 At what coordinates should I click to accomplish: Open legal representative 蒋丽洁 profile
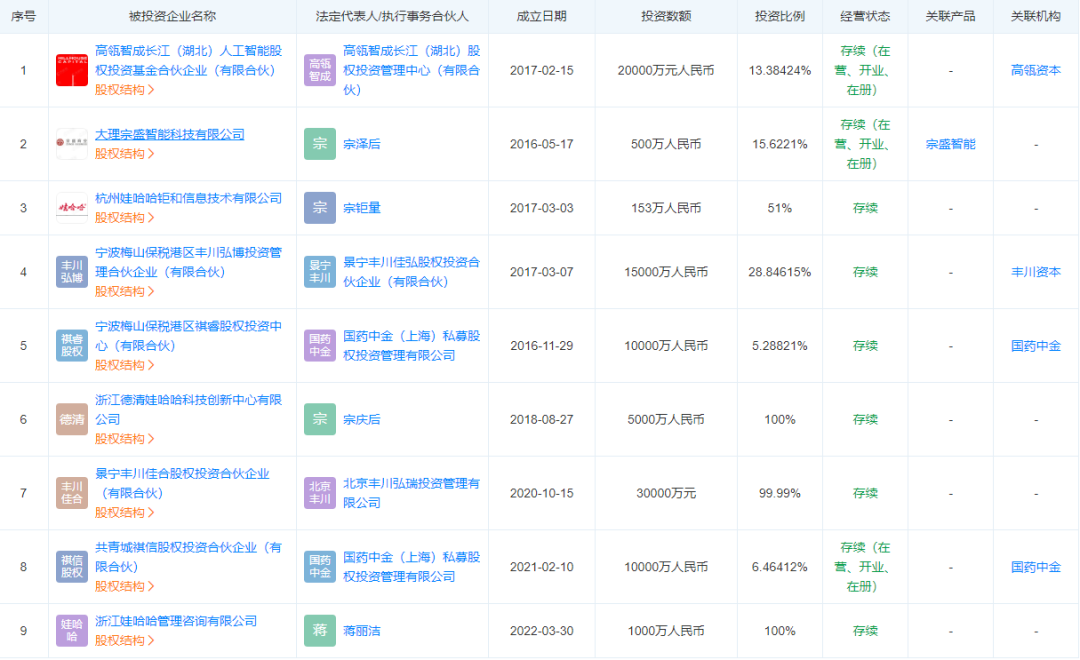click(x=362, y=631)
